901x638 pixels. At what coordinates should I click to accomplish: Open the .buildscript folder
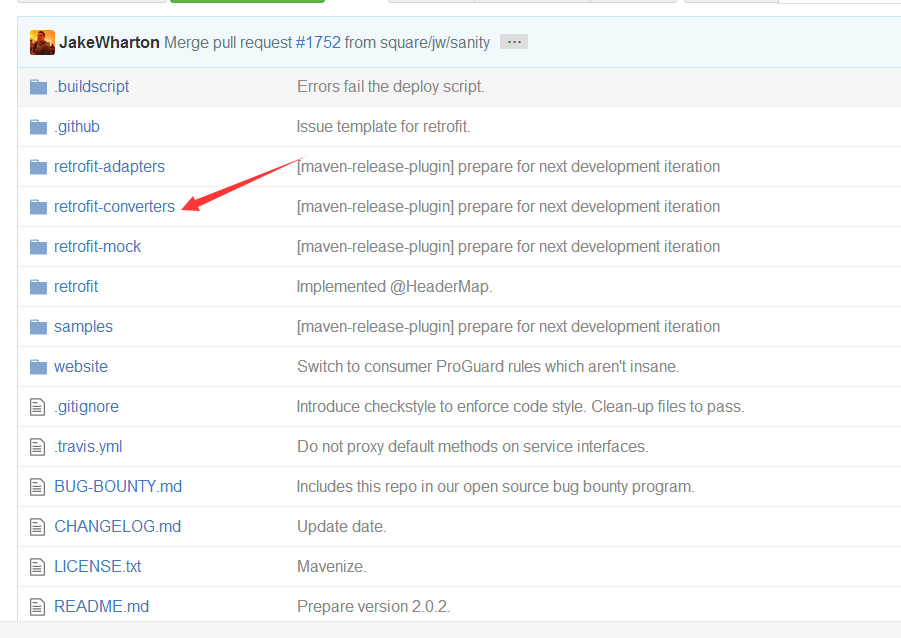pos(92,87)
